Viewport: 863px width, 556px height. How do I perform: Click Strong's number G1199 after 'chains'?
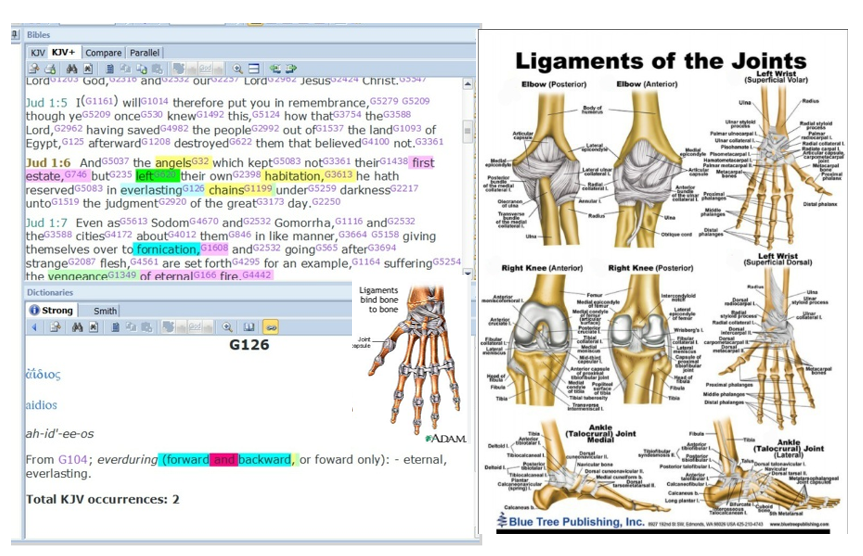(x=258, y=188)
